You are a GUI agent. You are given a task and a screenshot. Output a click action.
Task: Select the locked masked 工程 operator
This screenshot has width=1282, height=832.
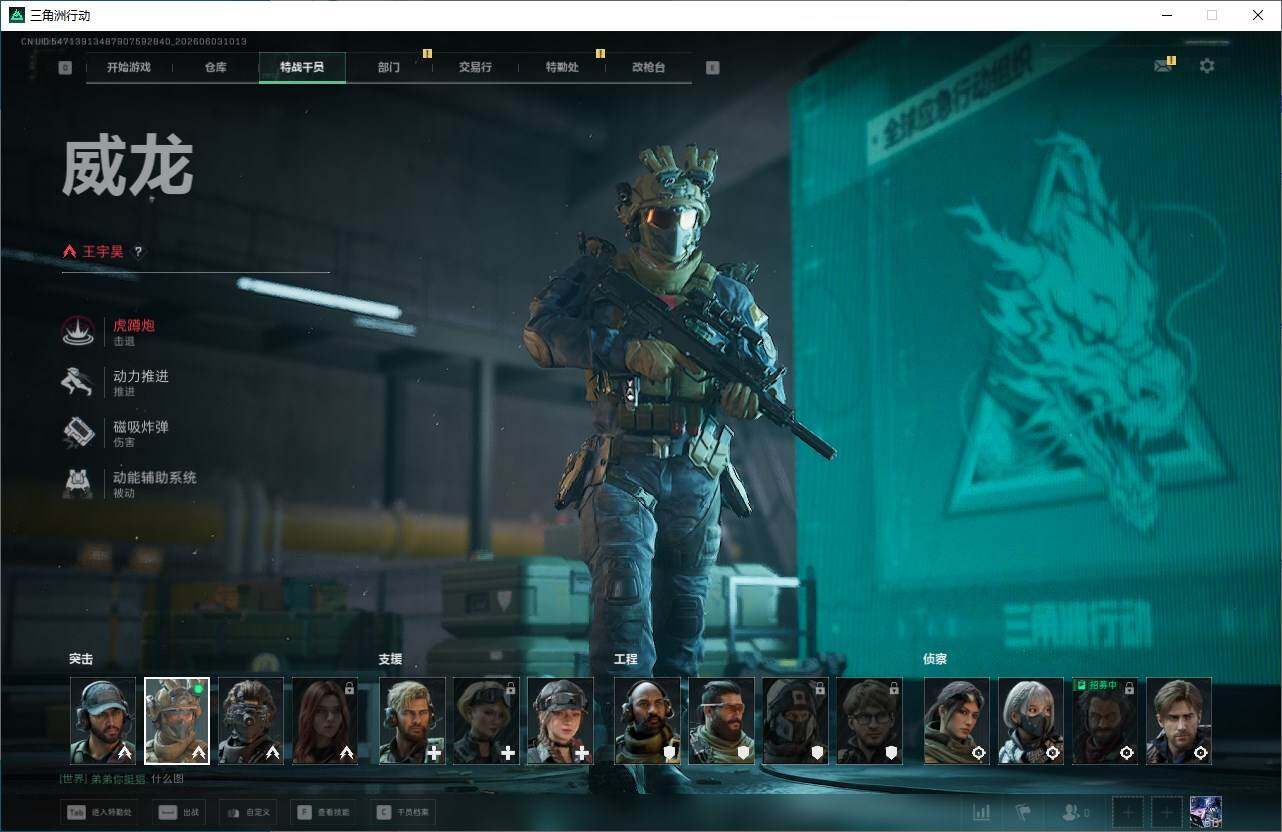tap(795, 721)
